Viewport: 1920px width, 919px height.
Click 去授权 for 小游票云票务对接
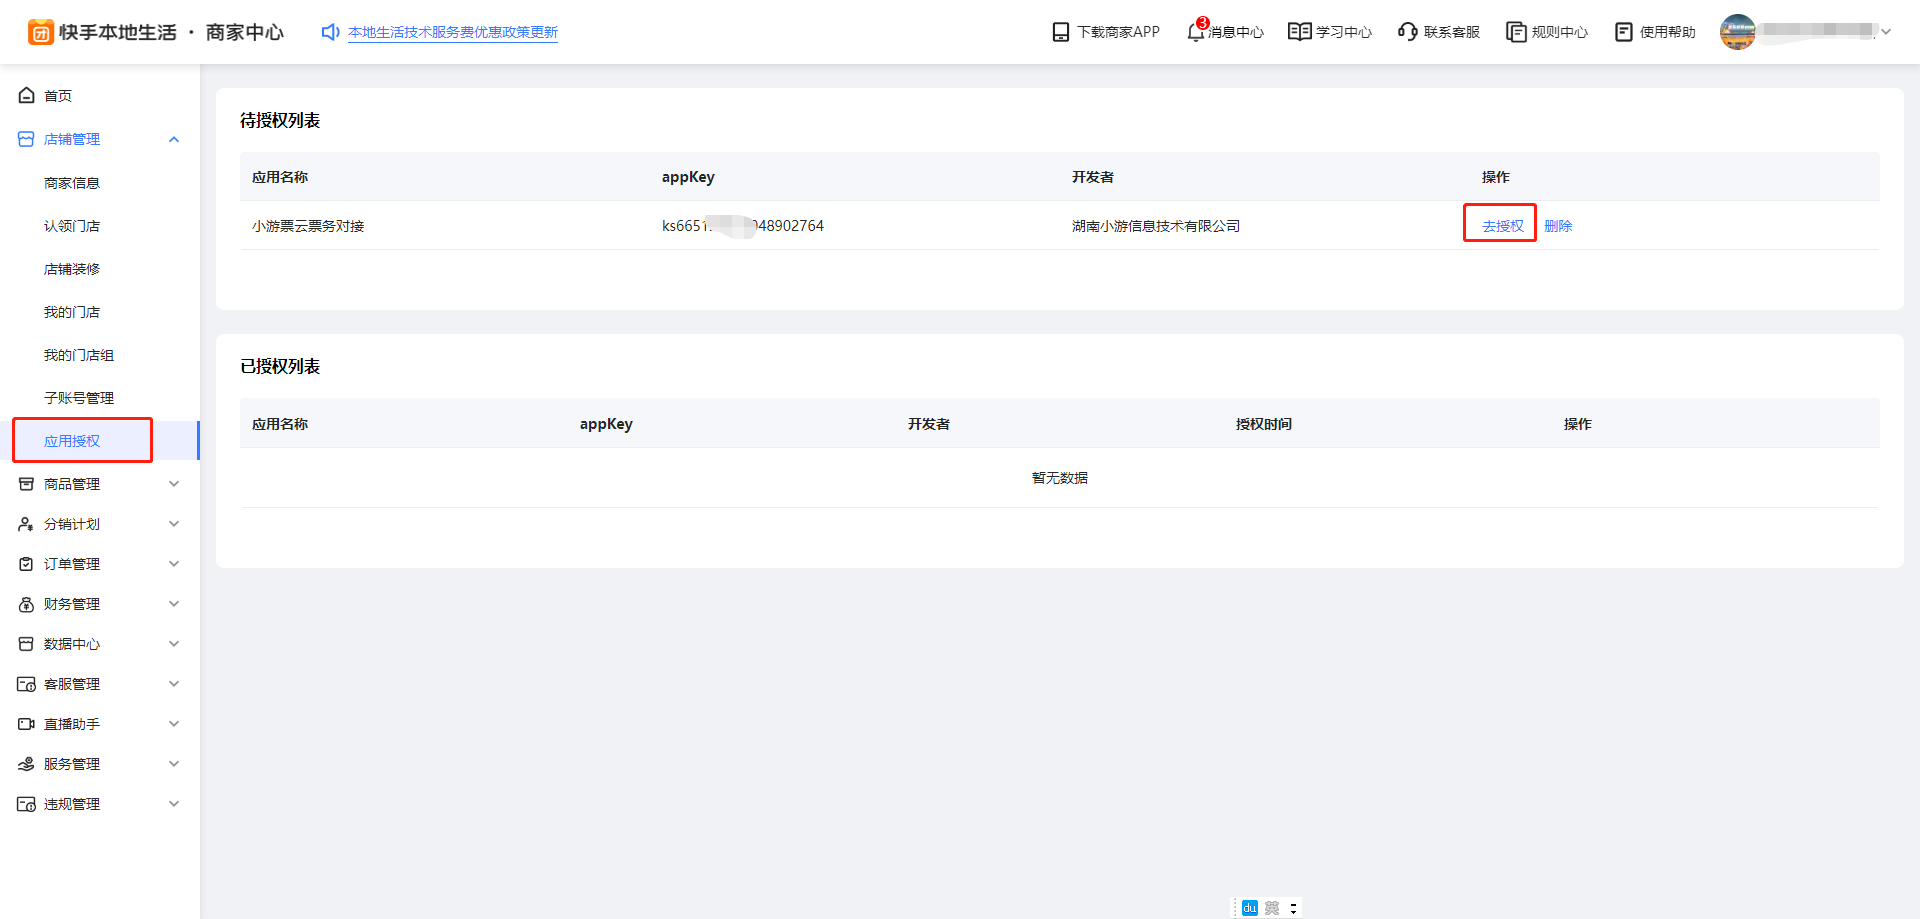[1502, 226]
